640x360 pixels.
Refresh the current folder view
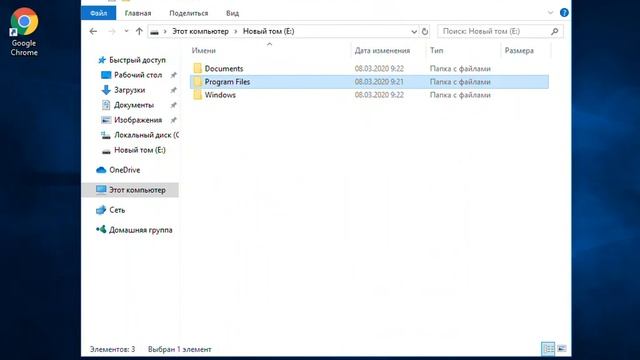(x=425, y=31)
